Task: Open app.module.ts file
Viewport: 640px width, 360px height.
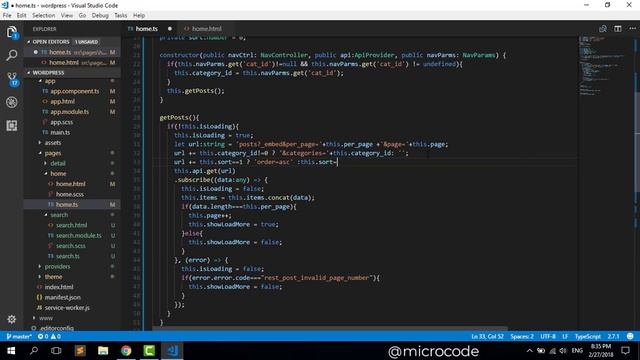Action: (x=69, y=111)
